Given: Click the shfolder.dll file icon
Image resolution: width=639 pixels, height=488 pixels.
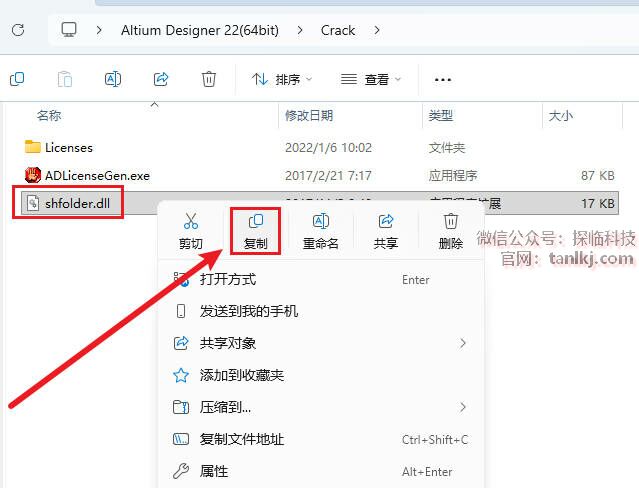Looking at the screenshot, I should coord(33,203).
